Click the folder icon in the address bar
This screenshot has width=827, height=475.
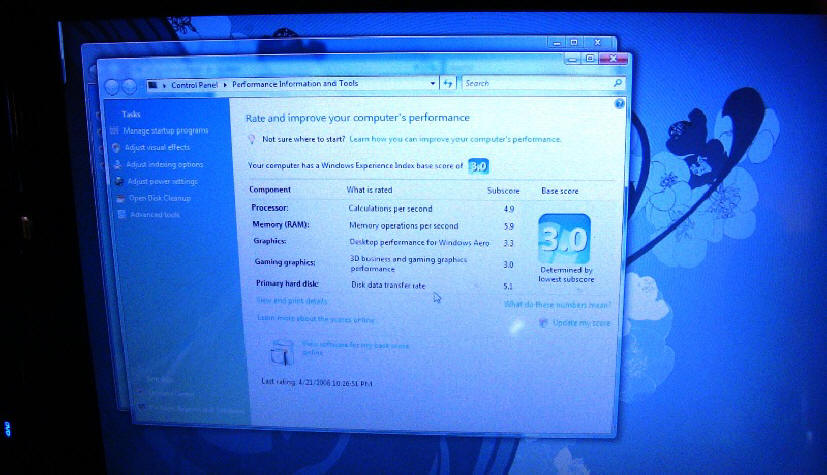click(x=152, y=84)
